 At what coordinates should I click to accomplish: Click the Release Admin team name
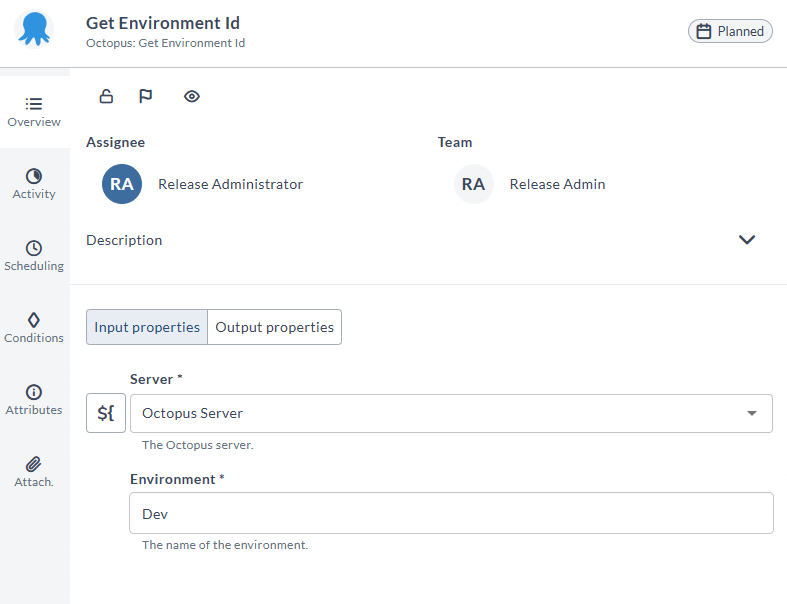pos(557,184)
